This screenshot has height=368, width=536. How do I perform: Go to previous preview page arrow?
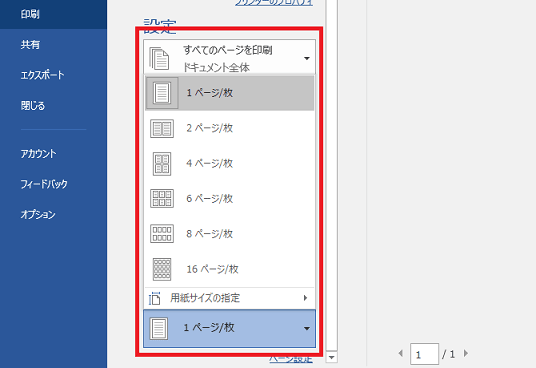tap(401, 353)
